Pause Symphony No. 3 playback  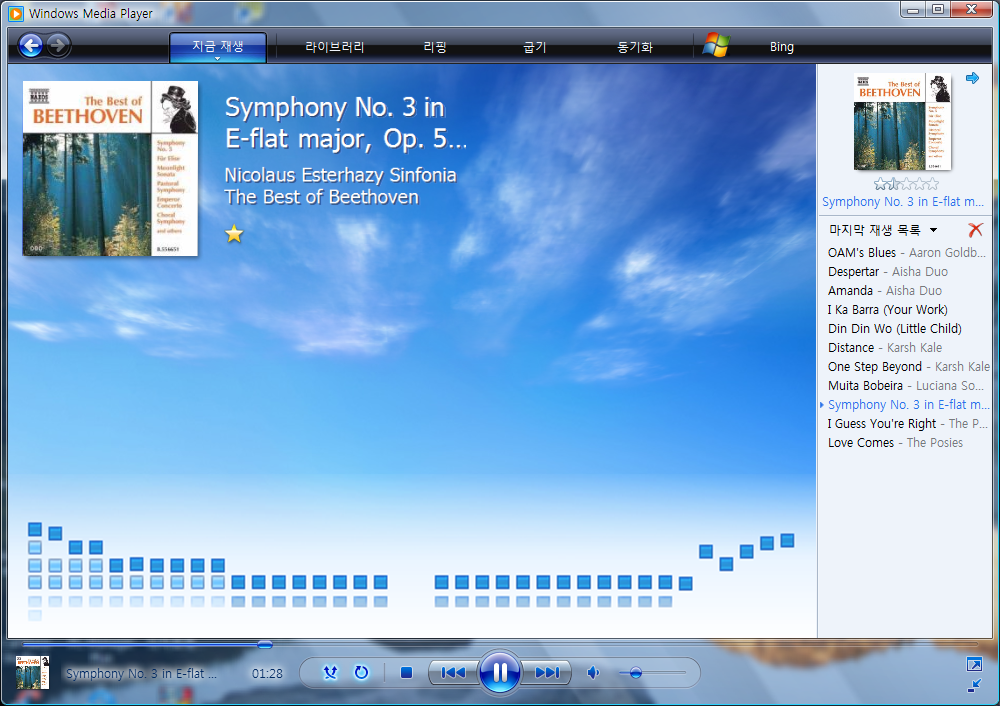[x=499, y=672]
